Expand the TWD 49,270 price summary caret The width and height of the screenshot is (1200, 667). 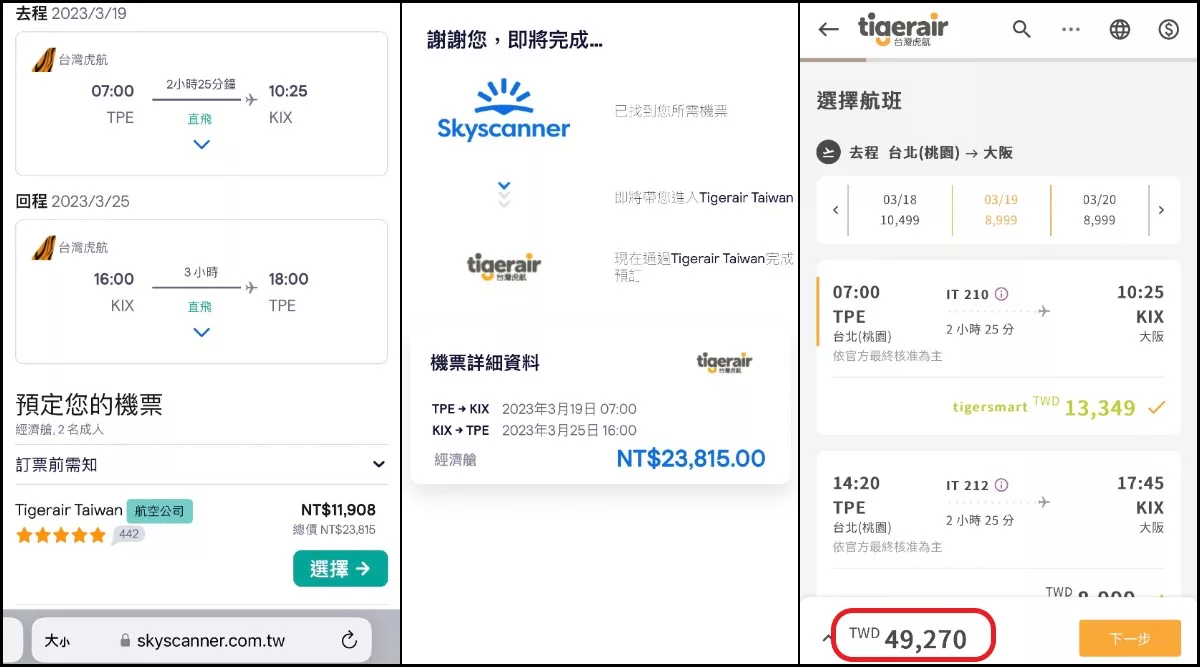[825, 637]
